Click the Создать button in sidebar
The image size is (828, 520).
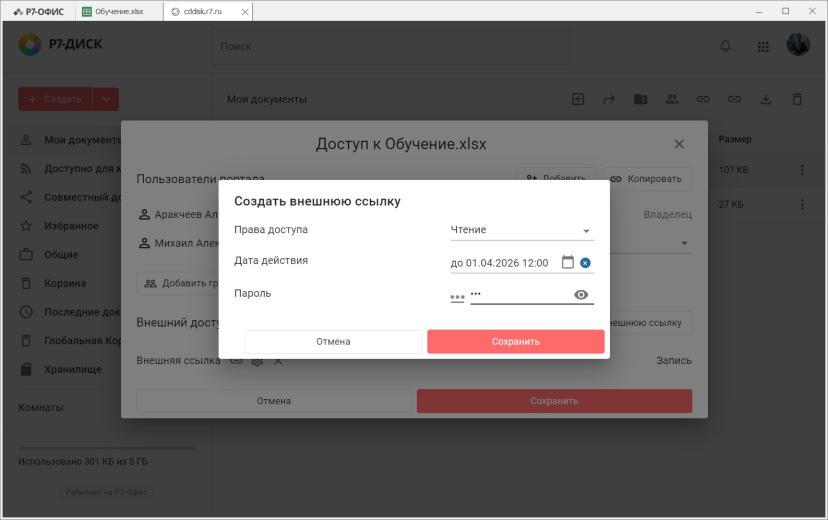coord(55,99)
